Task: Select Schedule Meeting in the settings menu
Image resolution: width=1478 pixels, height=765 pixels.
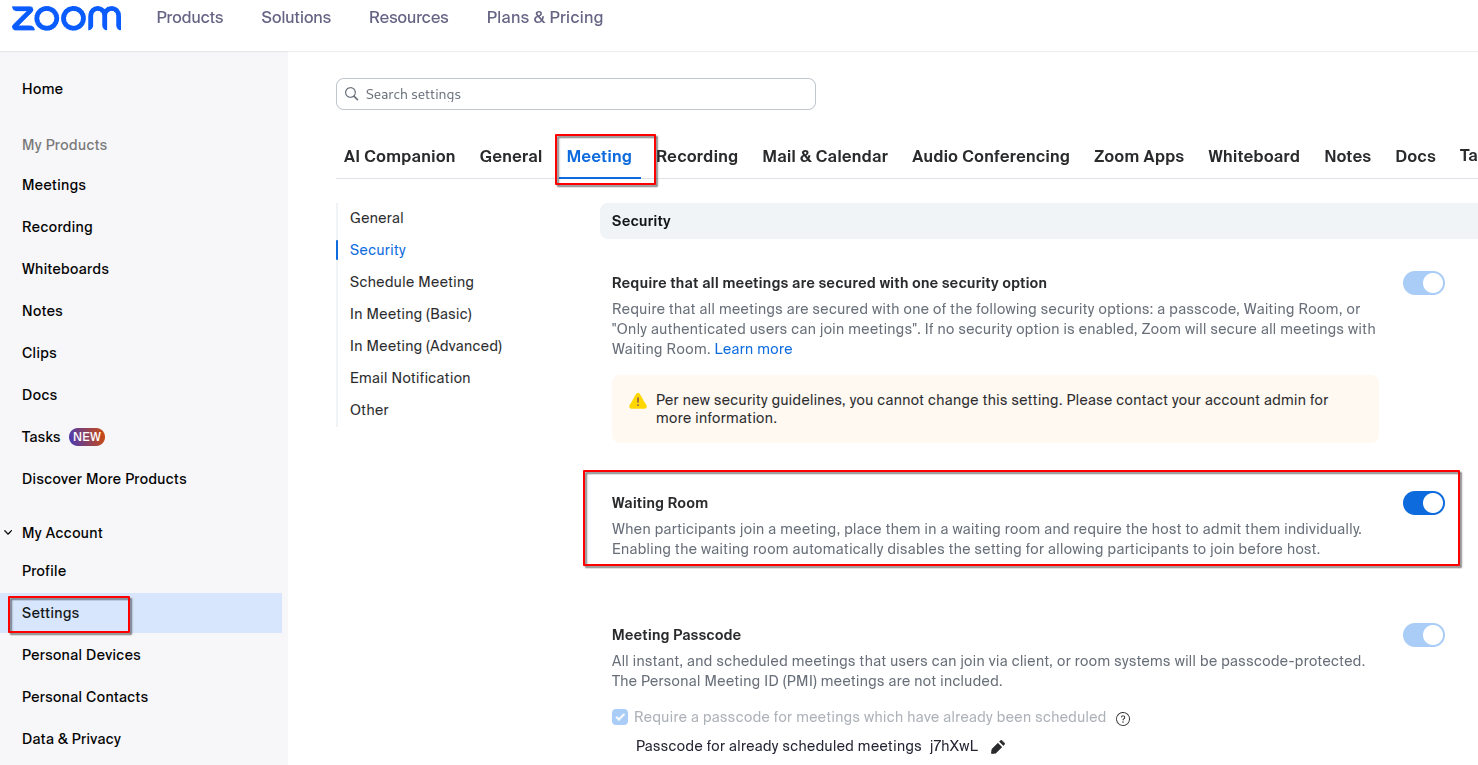Action: 411,281
